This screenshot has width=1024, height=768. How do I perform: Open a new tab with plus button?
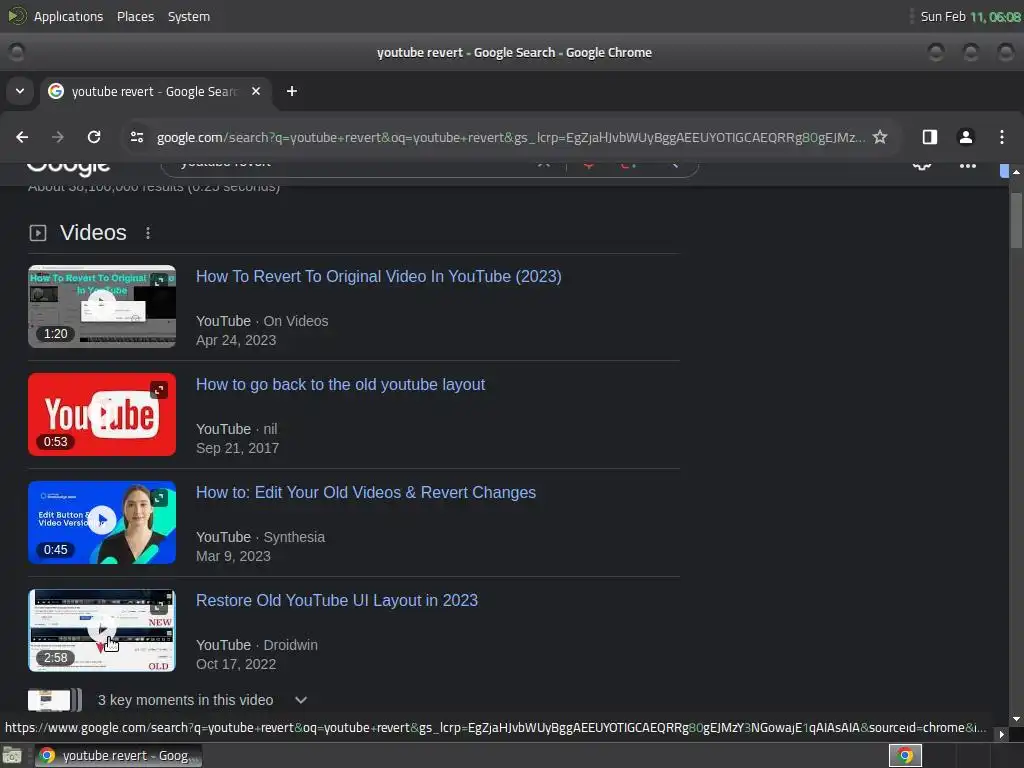tap(292, 91)
